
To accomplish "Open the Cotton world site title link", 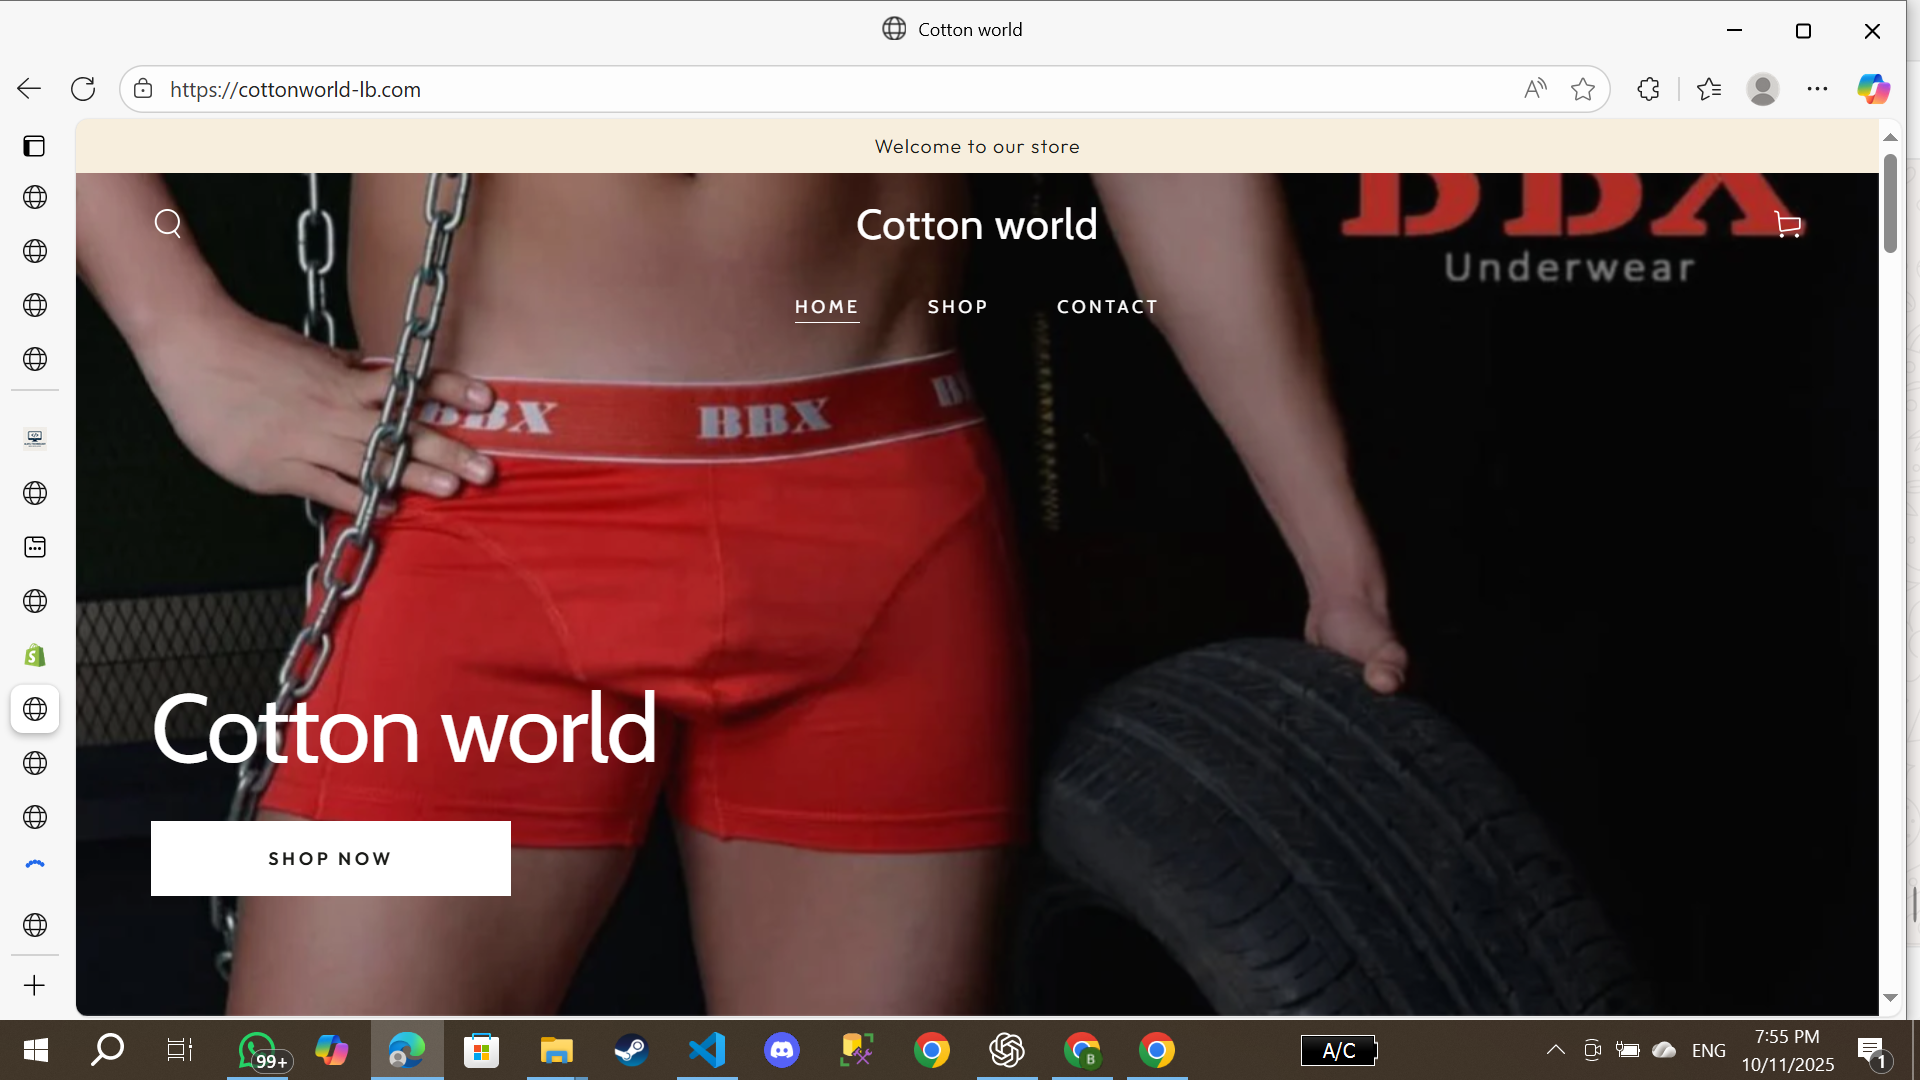I will (x=977, y=224).
